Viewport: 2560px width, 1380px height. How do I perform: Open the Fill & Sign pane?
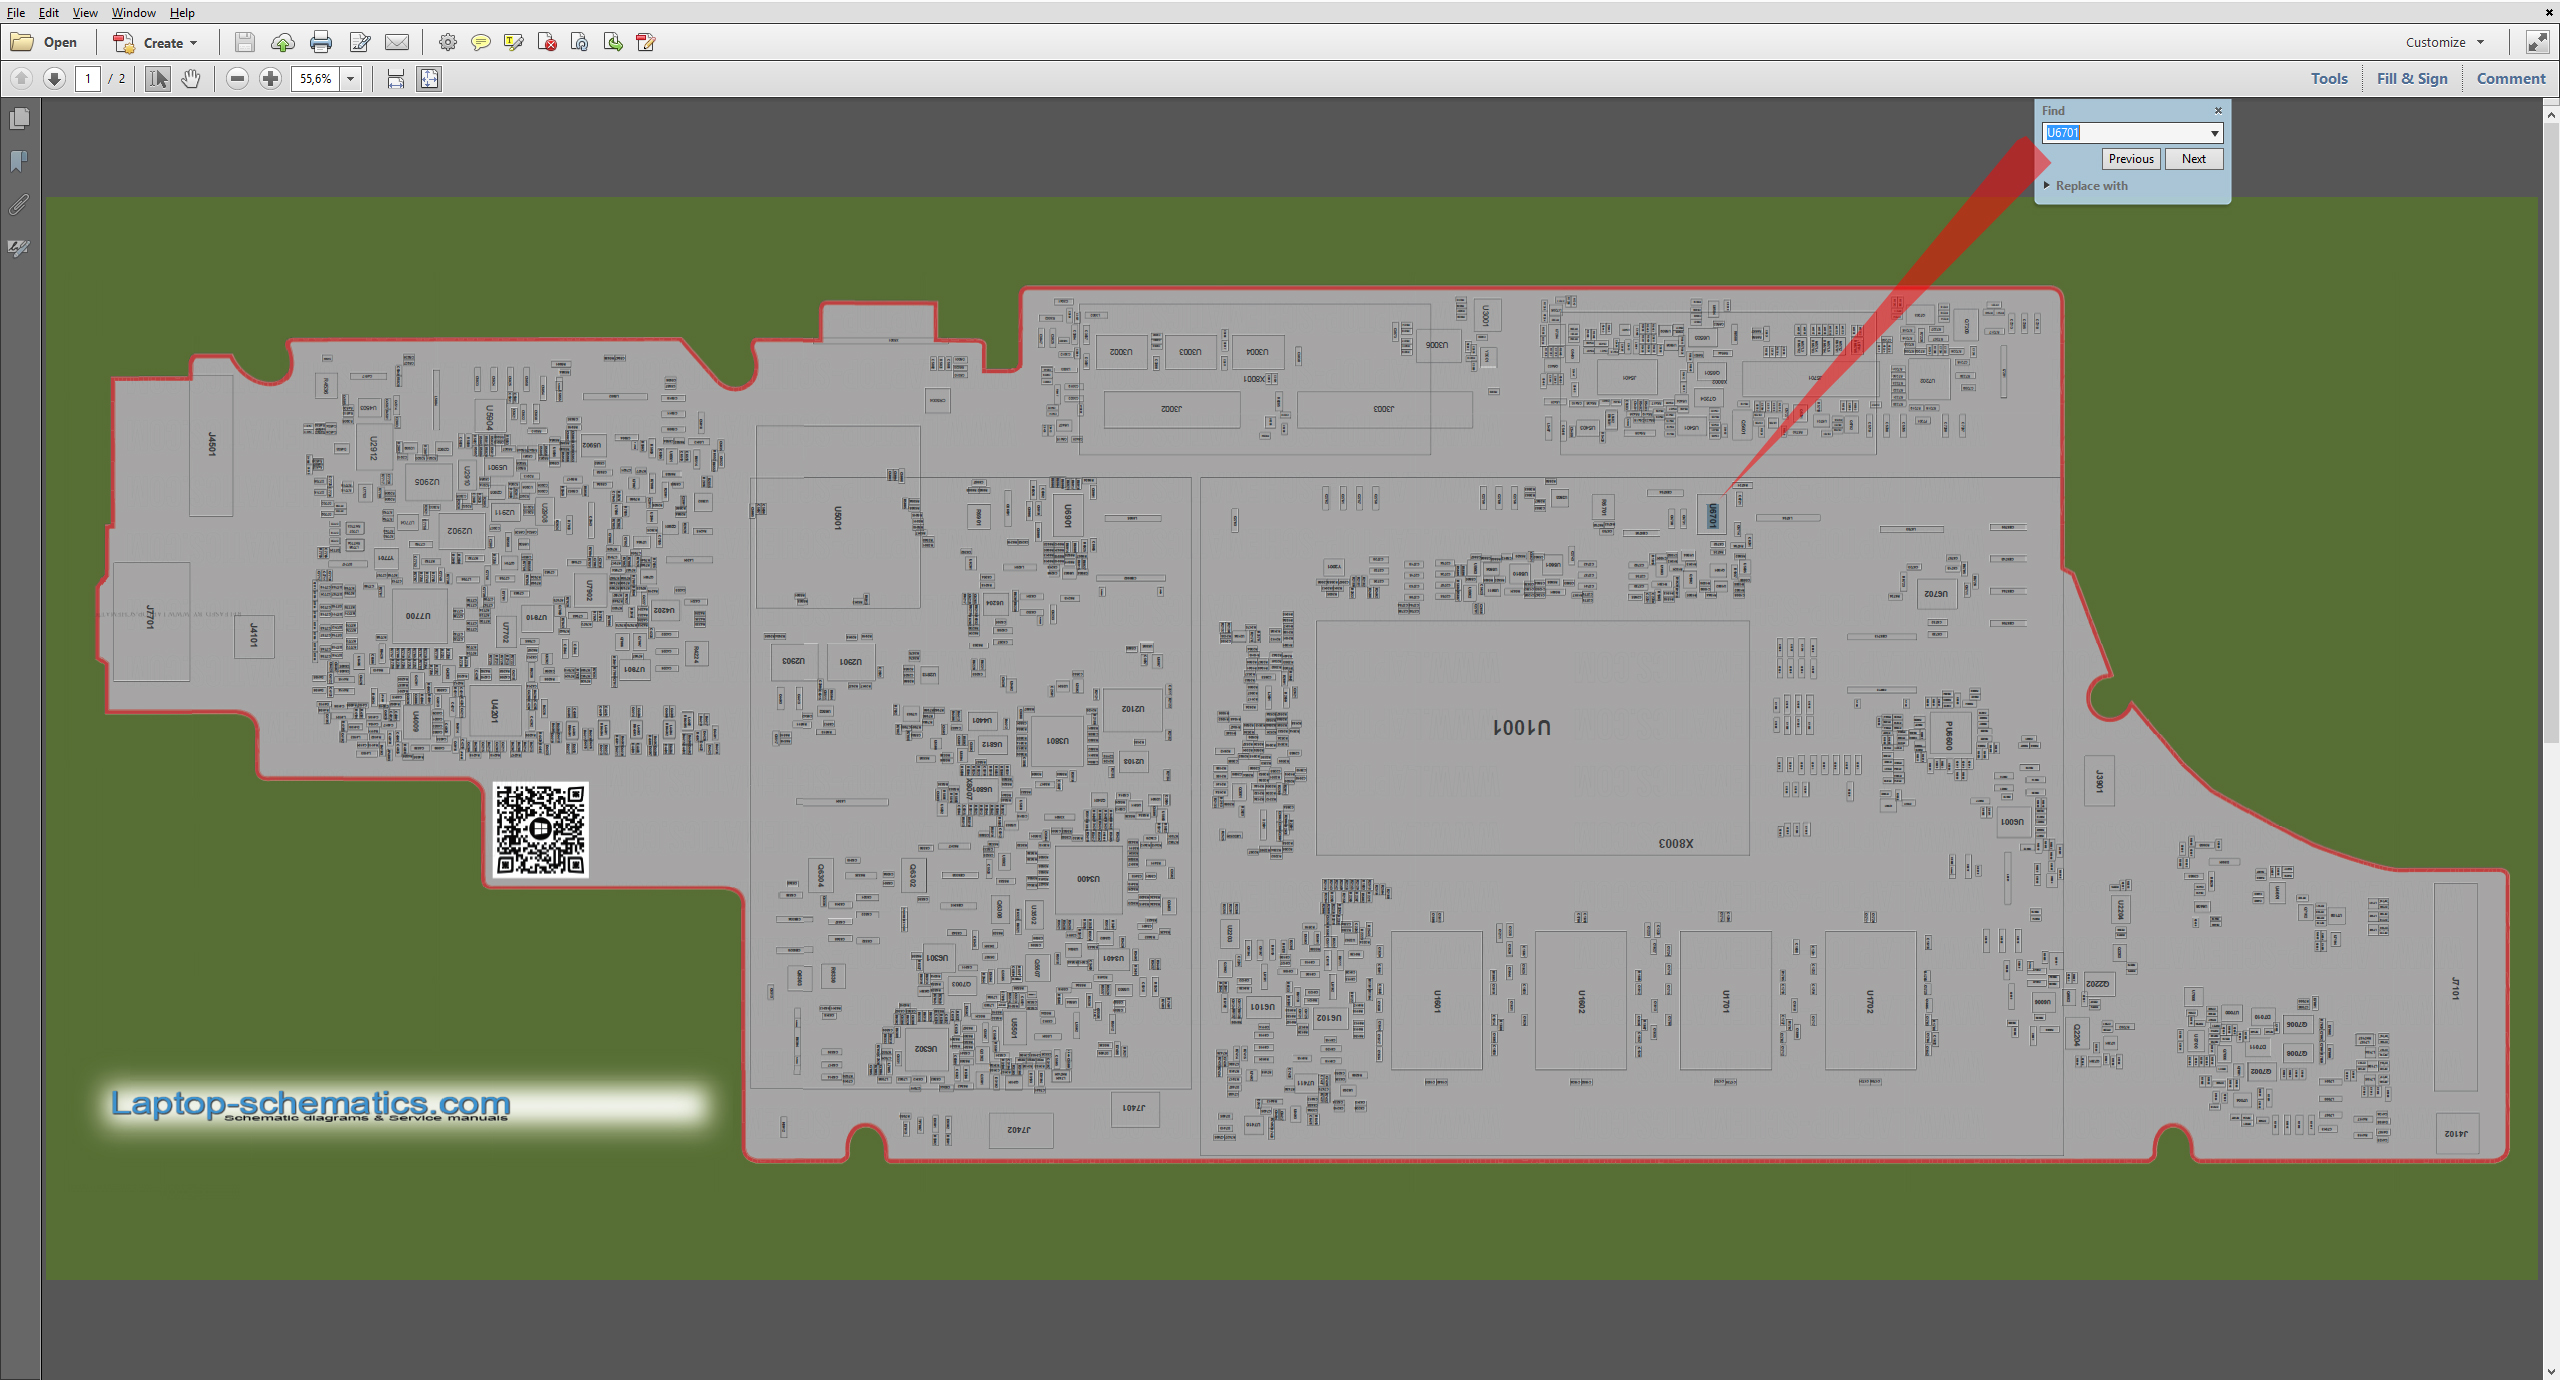(x=2411, y=78)
